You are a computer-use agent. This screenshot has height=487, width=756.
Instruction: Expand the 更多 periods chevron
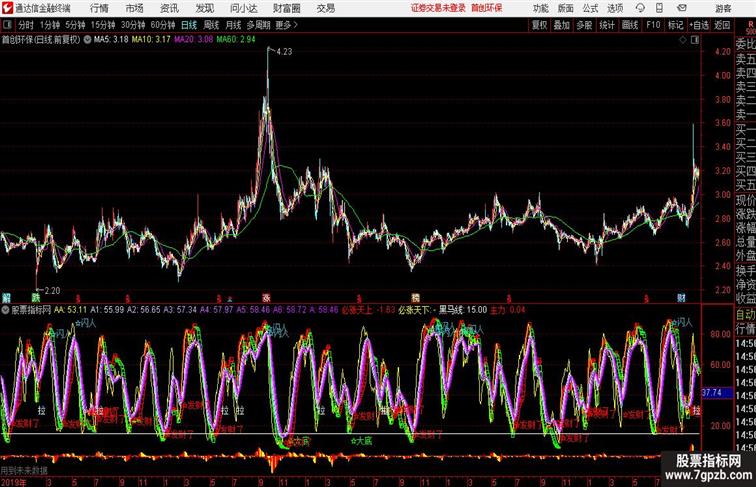[296, 25]
